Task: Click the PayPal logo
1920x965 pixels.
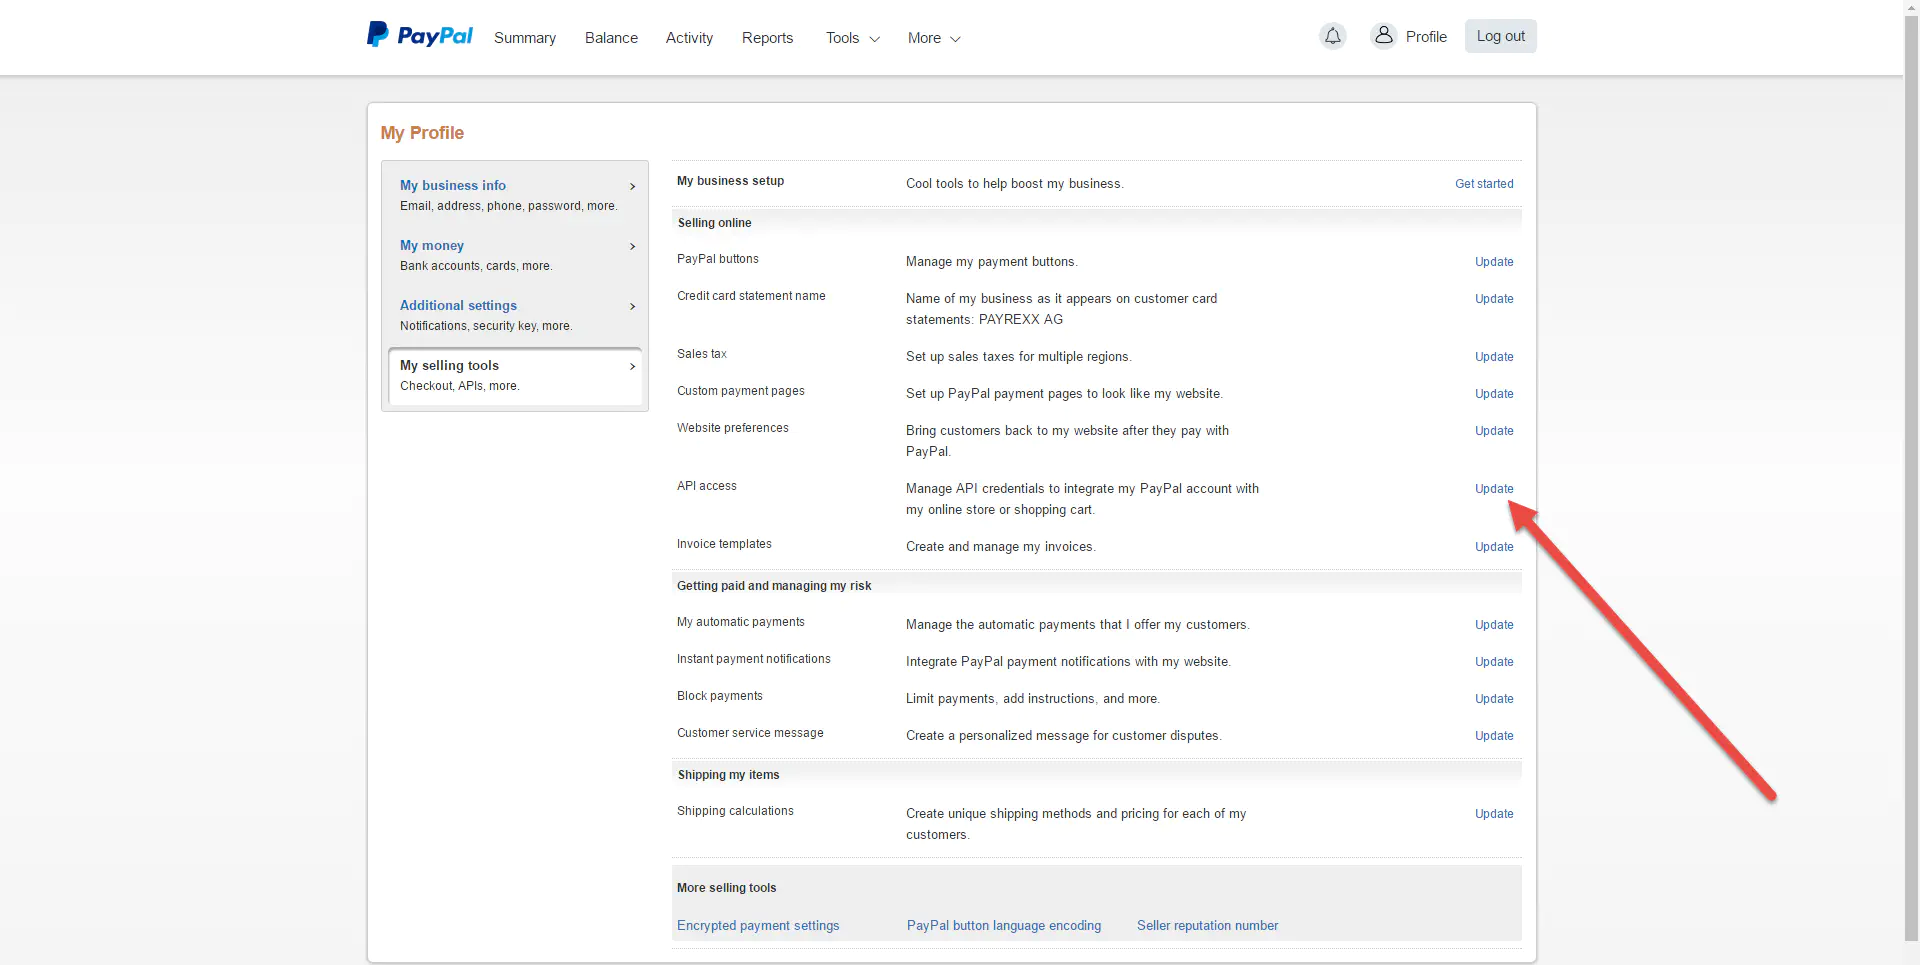Action: point(419,36)
